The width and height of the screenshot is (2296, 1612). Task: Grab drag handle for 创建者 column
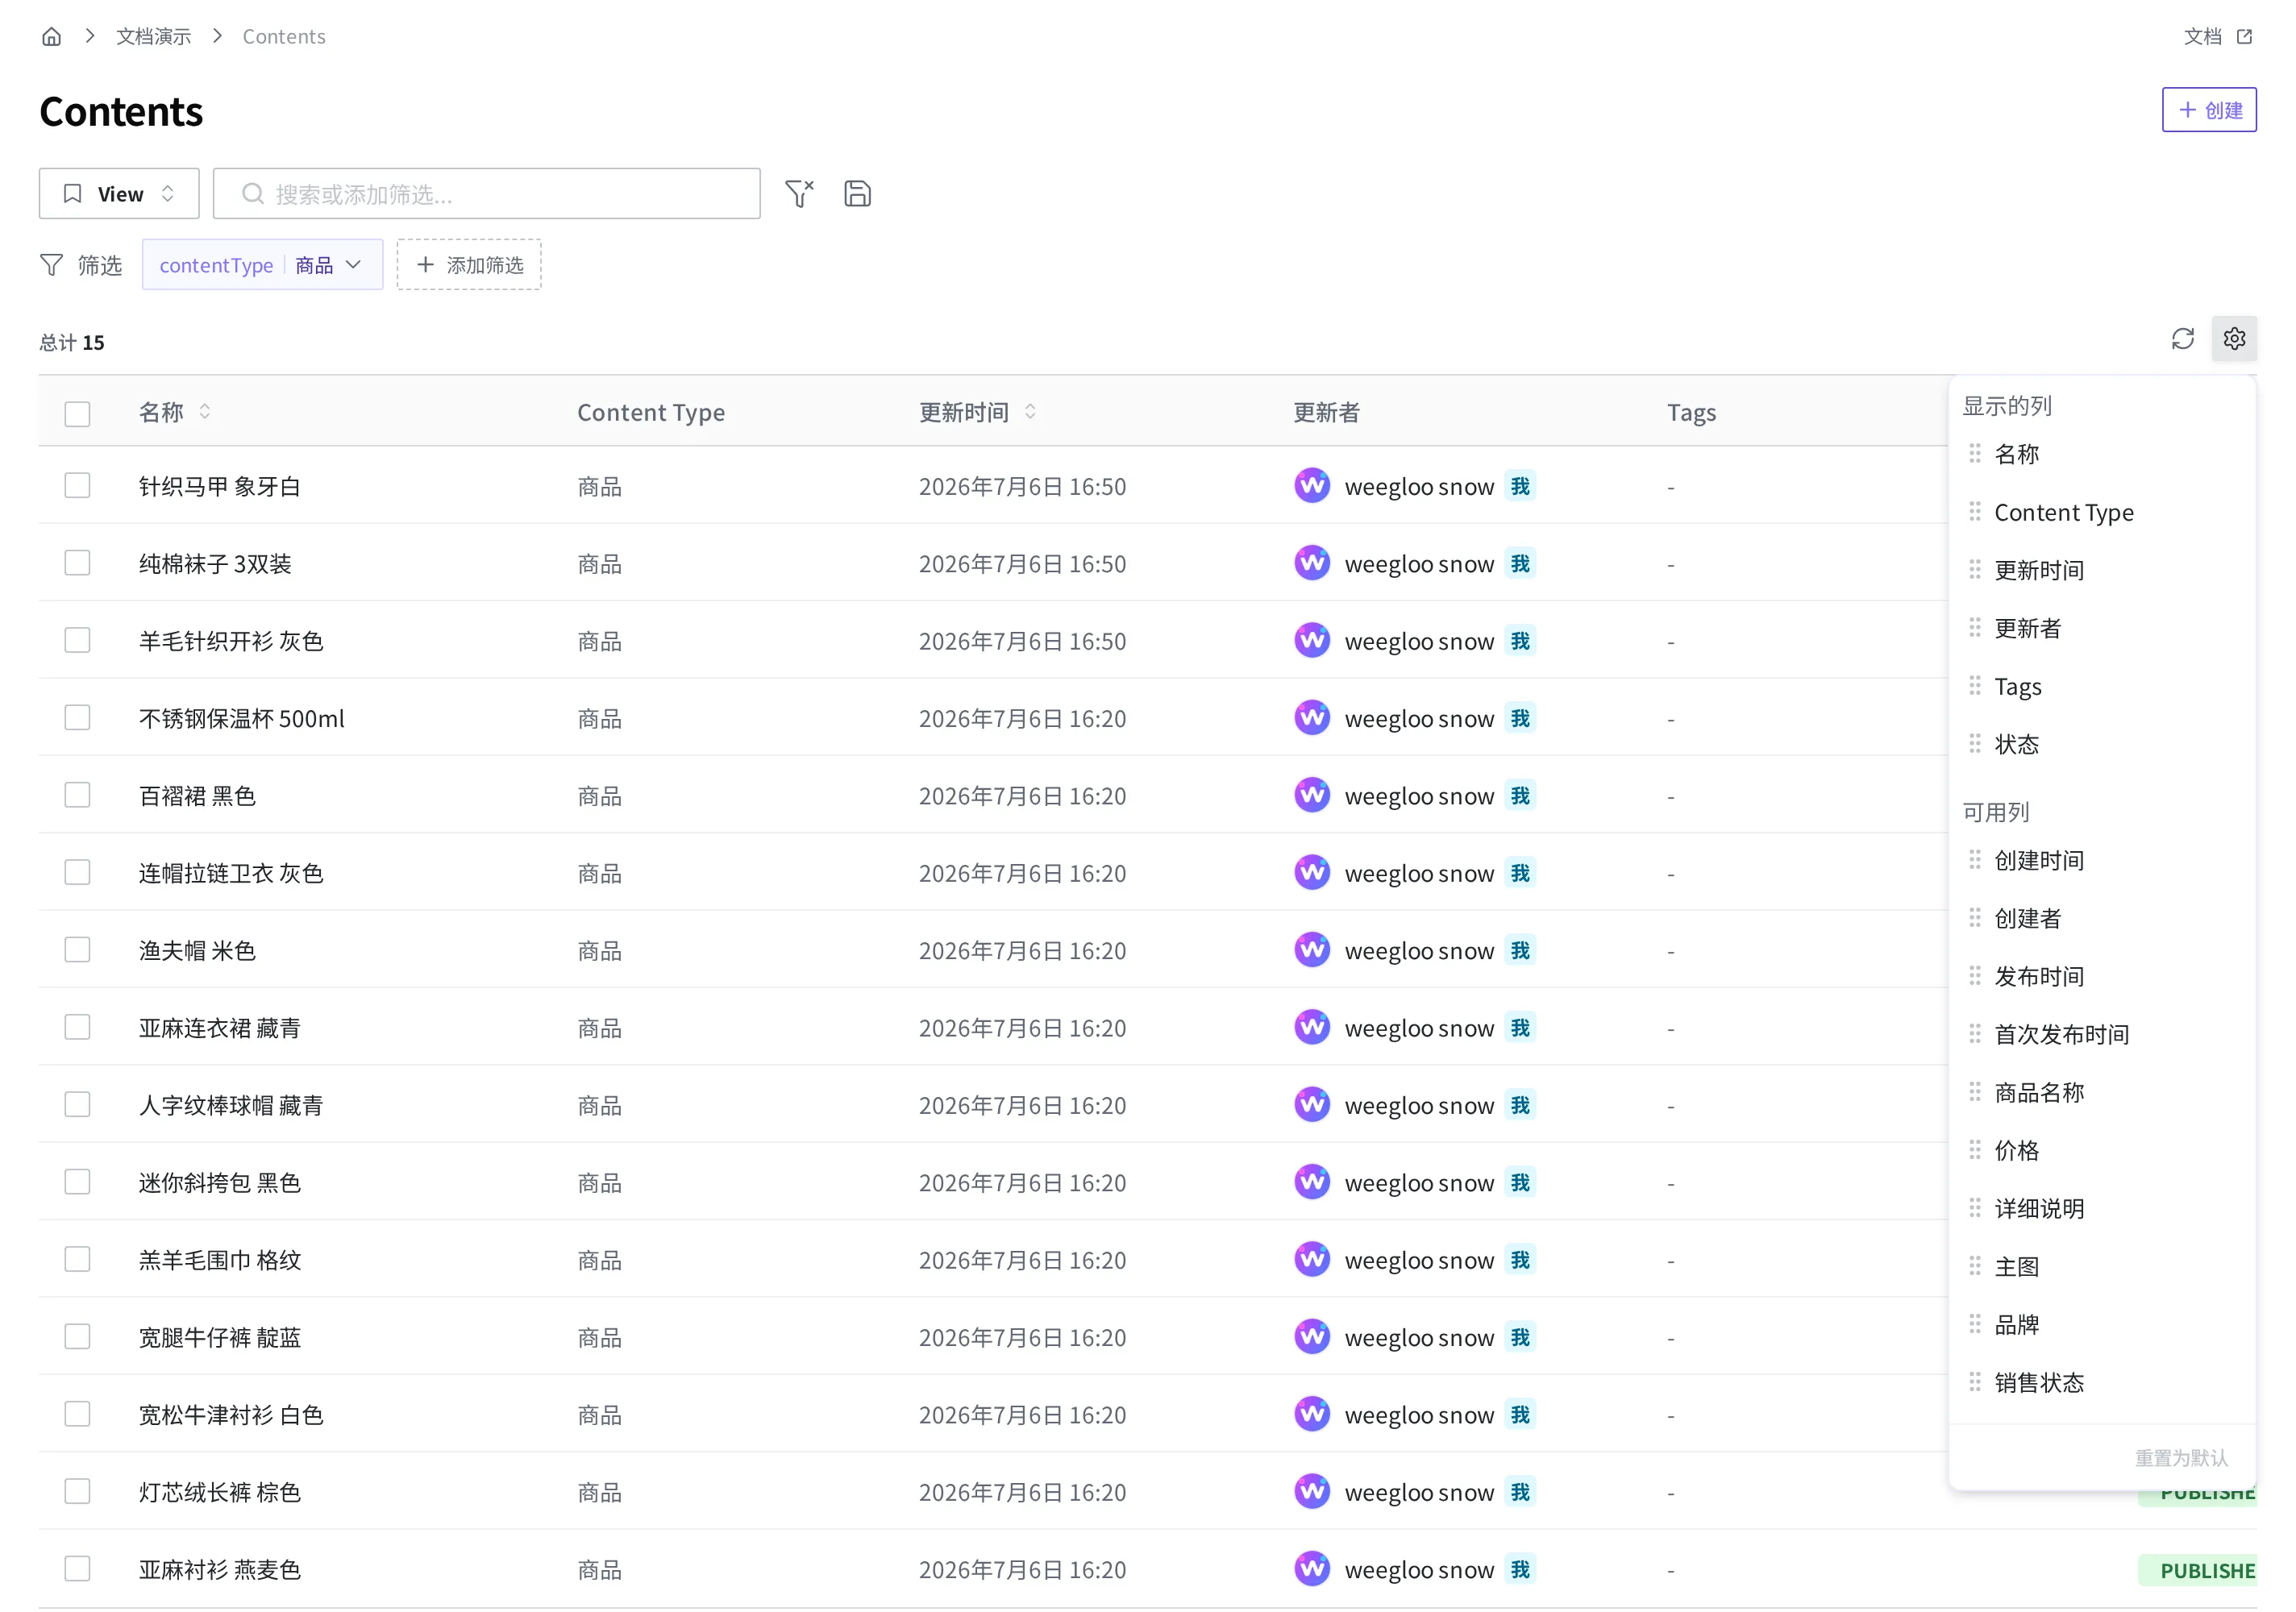point(1975,918)
